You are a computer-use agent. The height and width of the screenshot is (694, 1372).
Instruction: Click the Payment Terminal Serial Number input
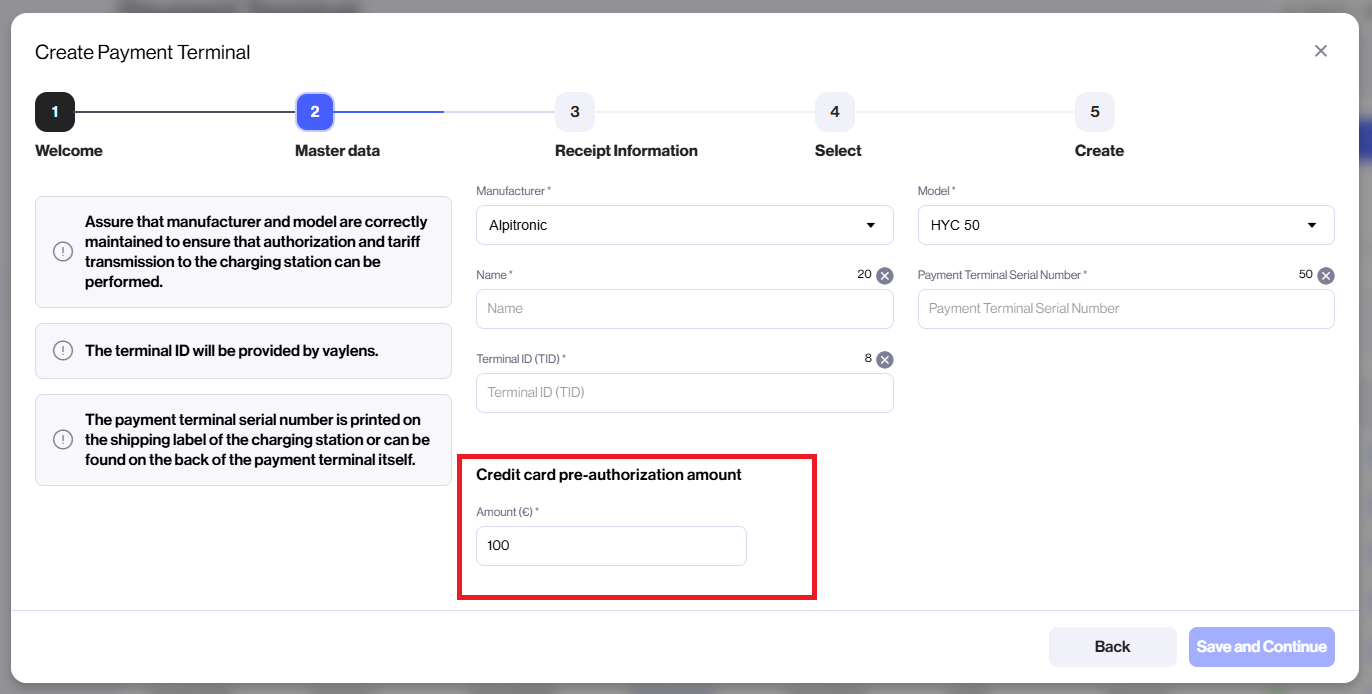[x=1126, y=309]
